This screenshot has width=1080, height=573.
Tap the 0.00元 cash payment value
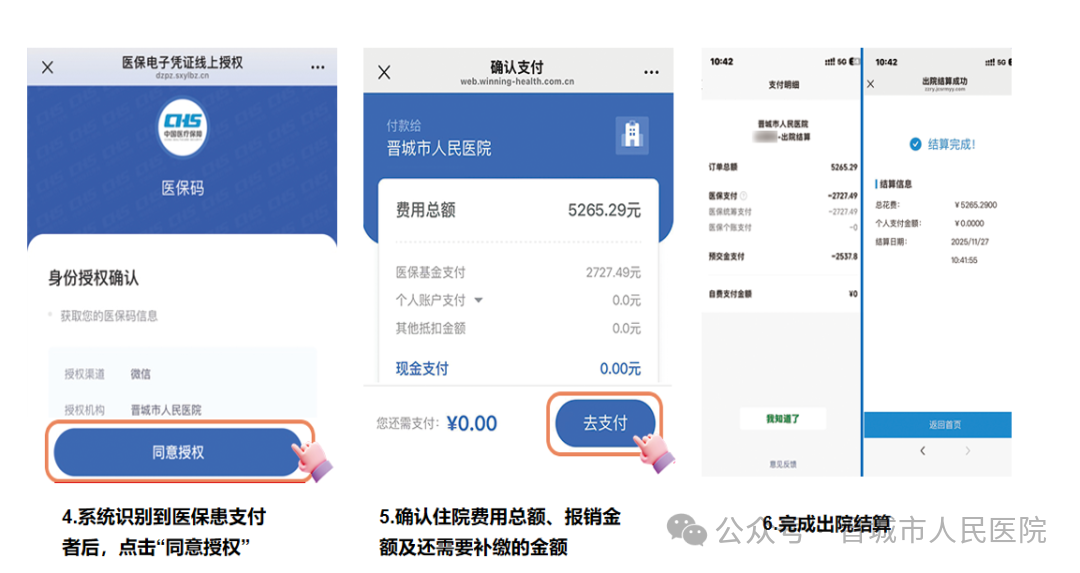pyautogui.click(x=620, y=368)
